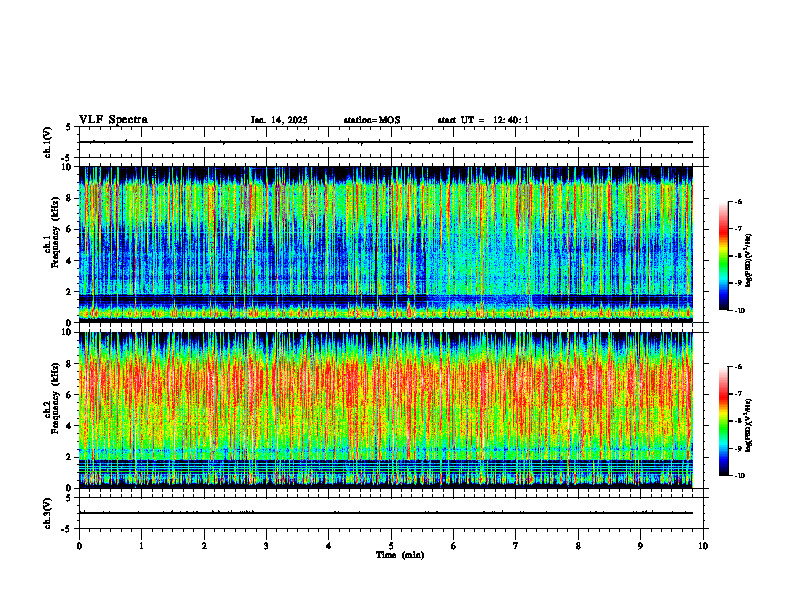Viewport: 792px width, 612px height.
Task: Click the "6" kHz tick of ch.2 spectrogram
Action: coord(70,395)
